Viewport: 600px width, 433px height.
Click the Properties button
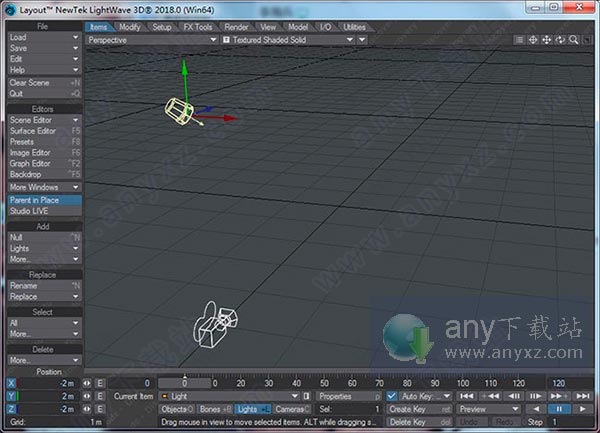(x=349, y=396)
